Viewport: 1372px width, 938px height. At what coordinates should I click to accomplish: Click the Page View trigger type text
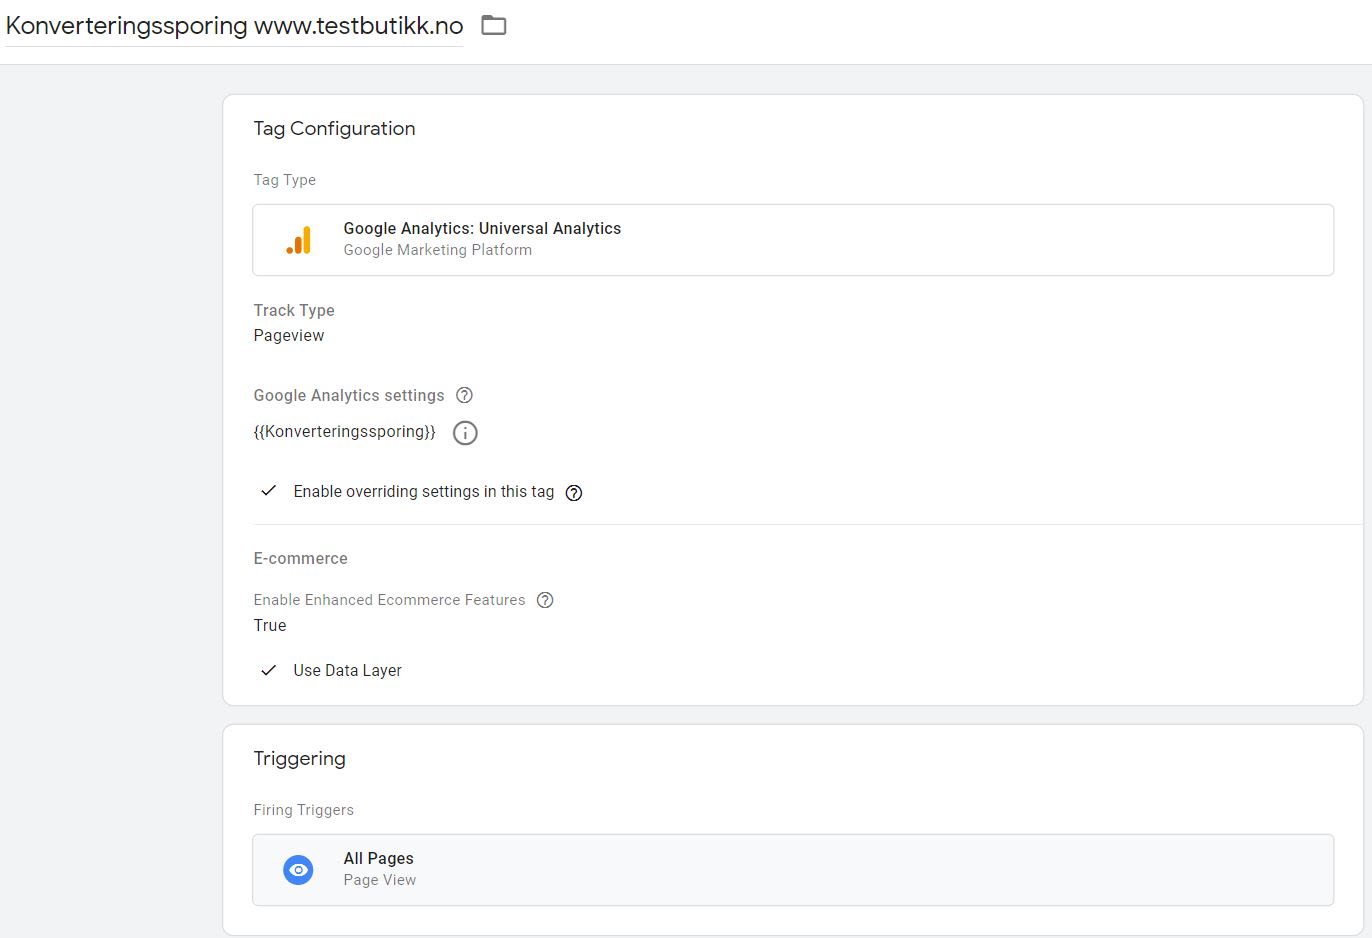[x=380, y=880]
